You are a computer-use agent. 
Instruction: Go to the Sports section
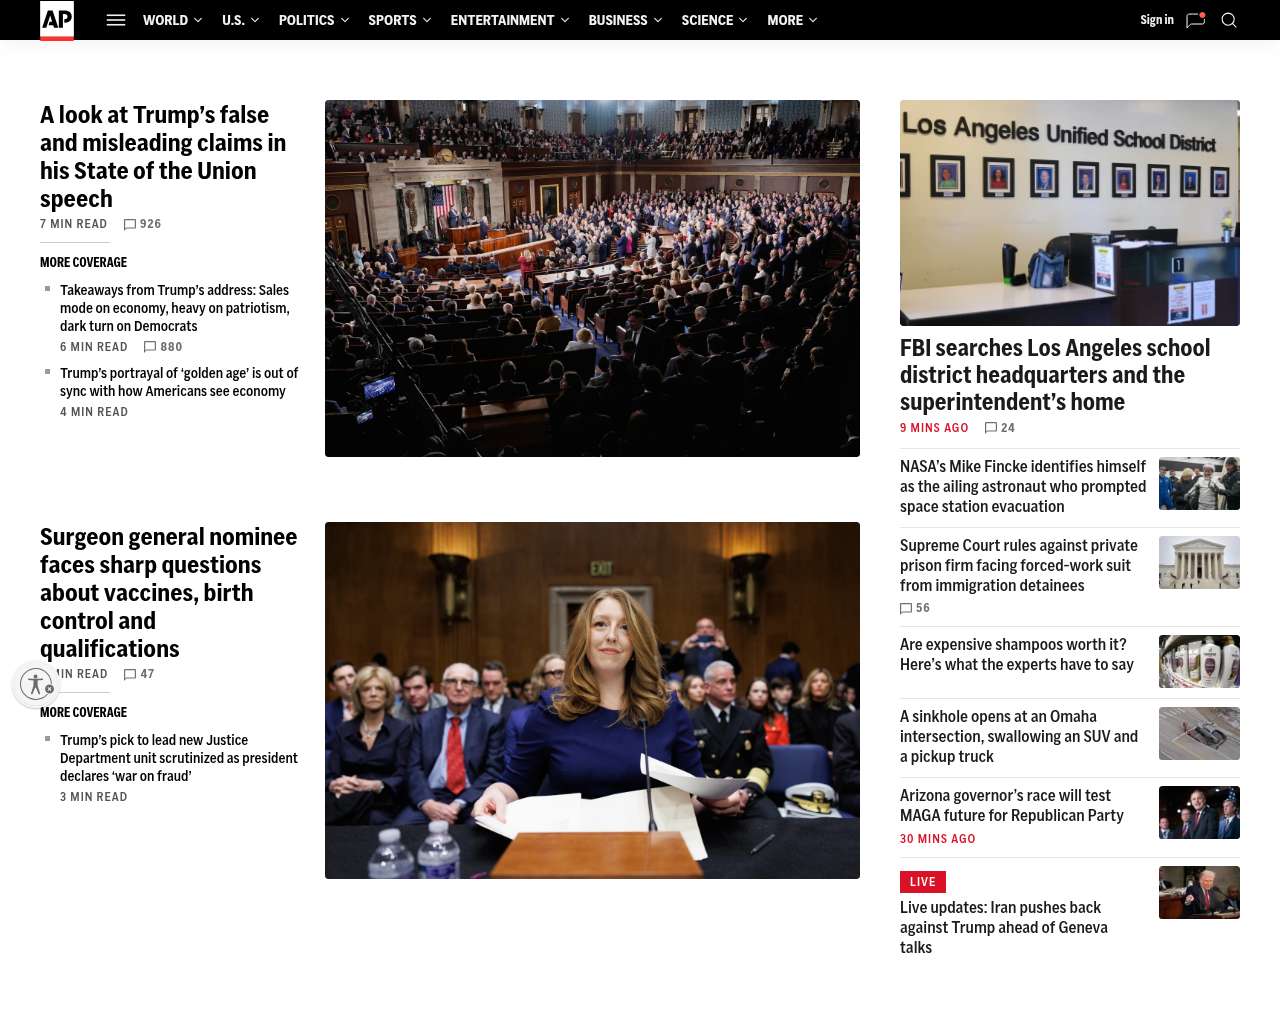(x=392, y=20)
